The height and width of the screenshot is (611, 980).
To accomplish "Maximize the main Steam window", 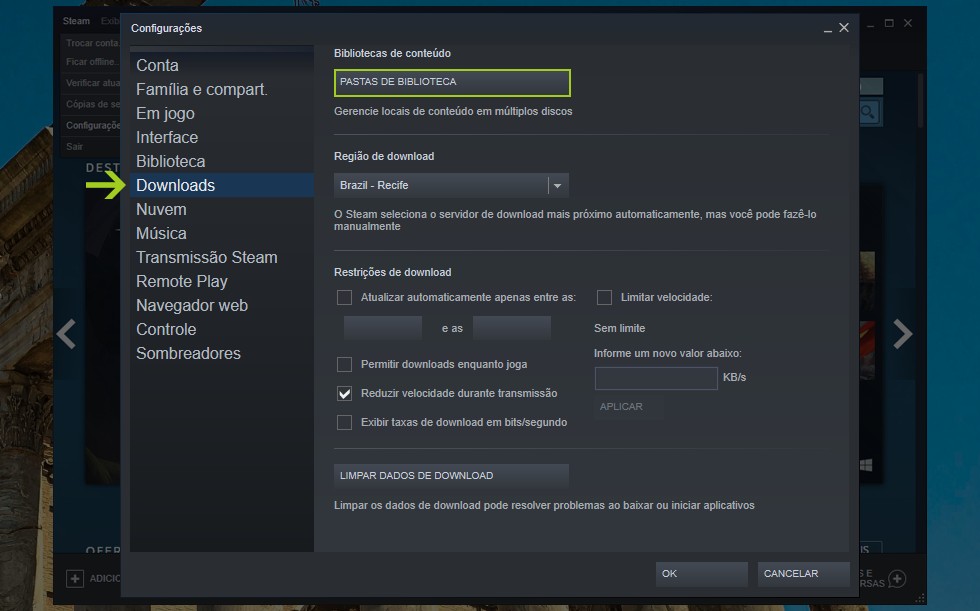I will [889, 23].
